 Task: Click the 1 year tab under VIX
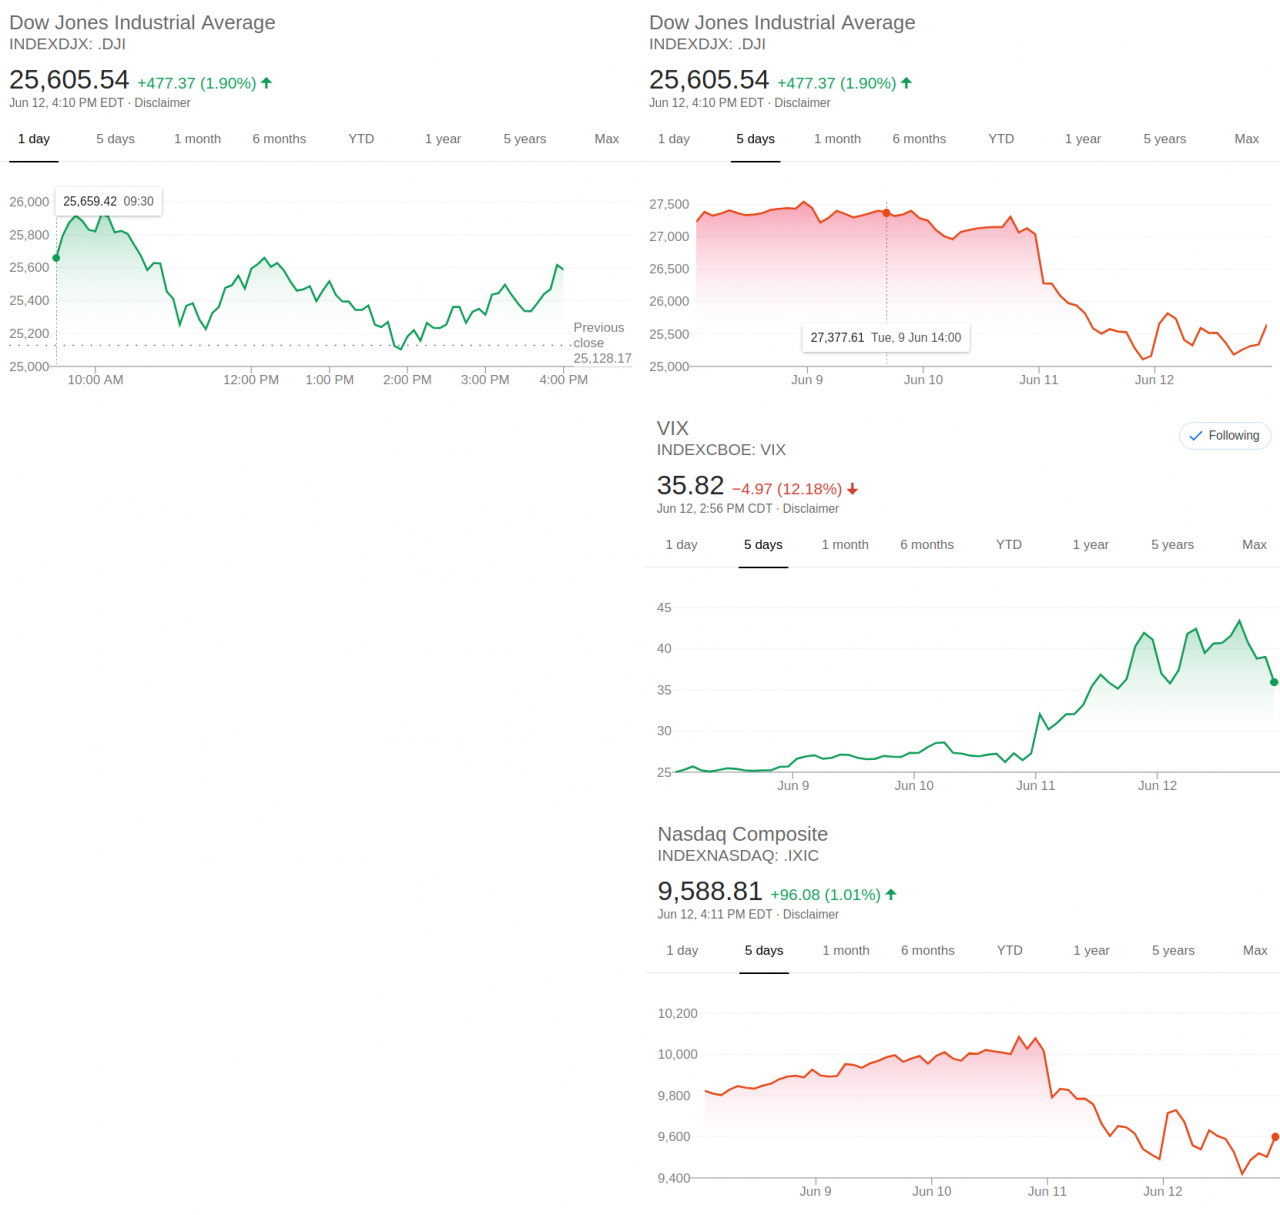click(1090, 545)
